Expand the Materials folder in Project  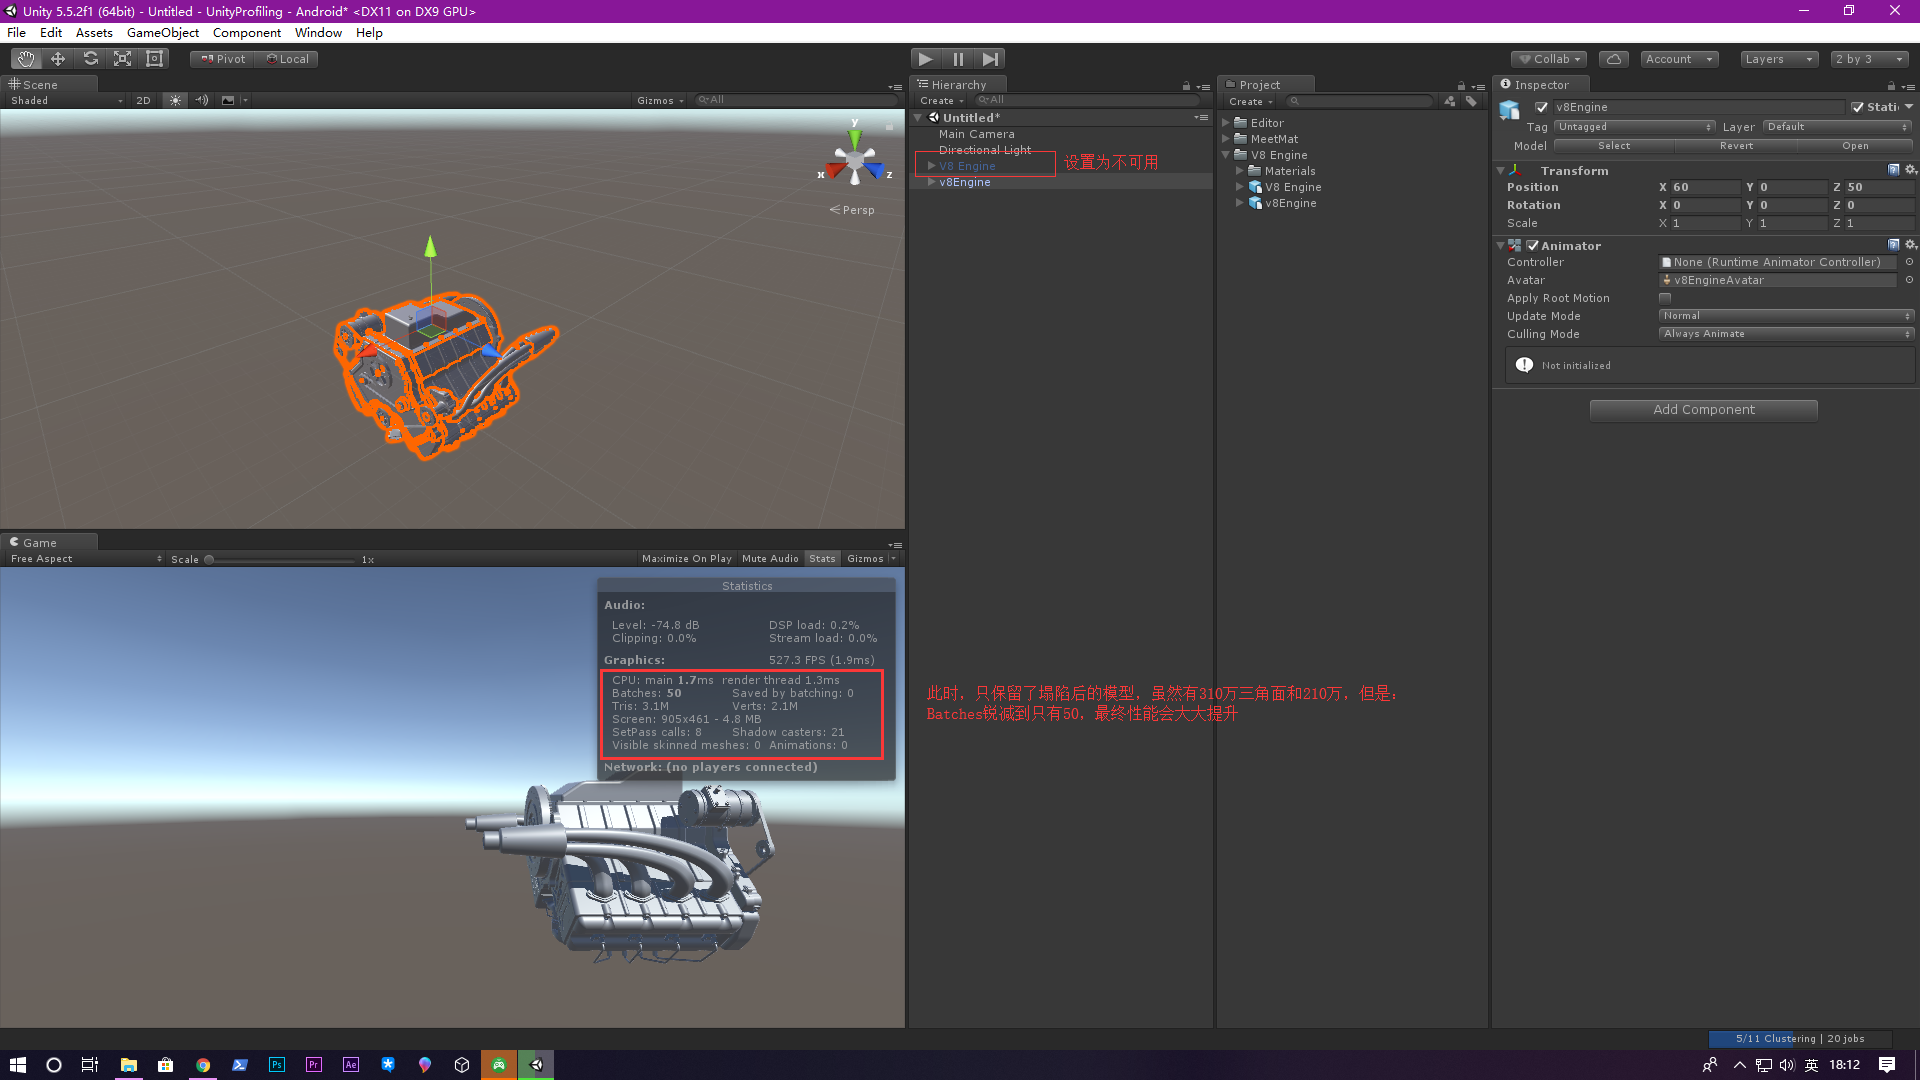click(1240, 171)
